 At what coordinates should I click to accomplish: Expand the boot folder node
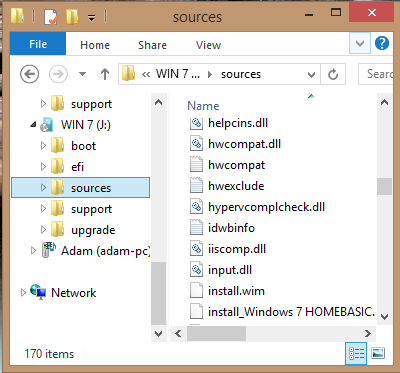(x=43, y=146)
